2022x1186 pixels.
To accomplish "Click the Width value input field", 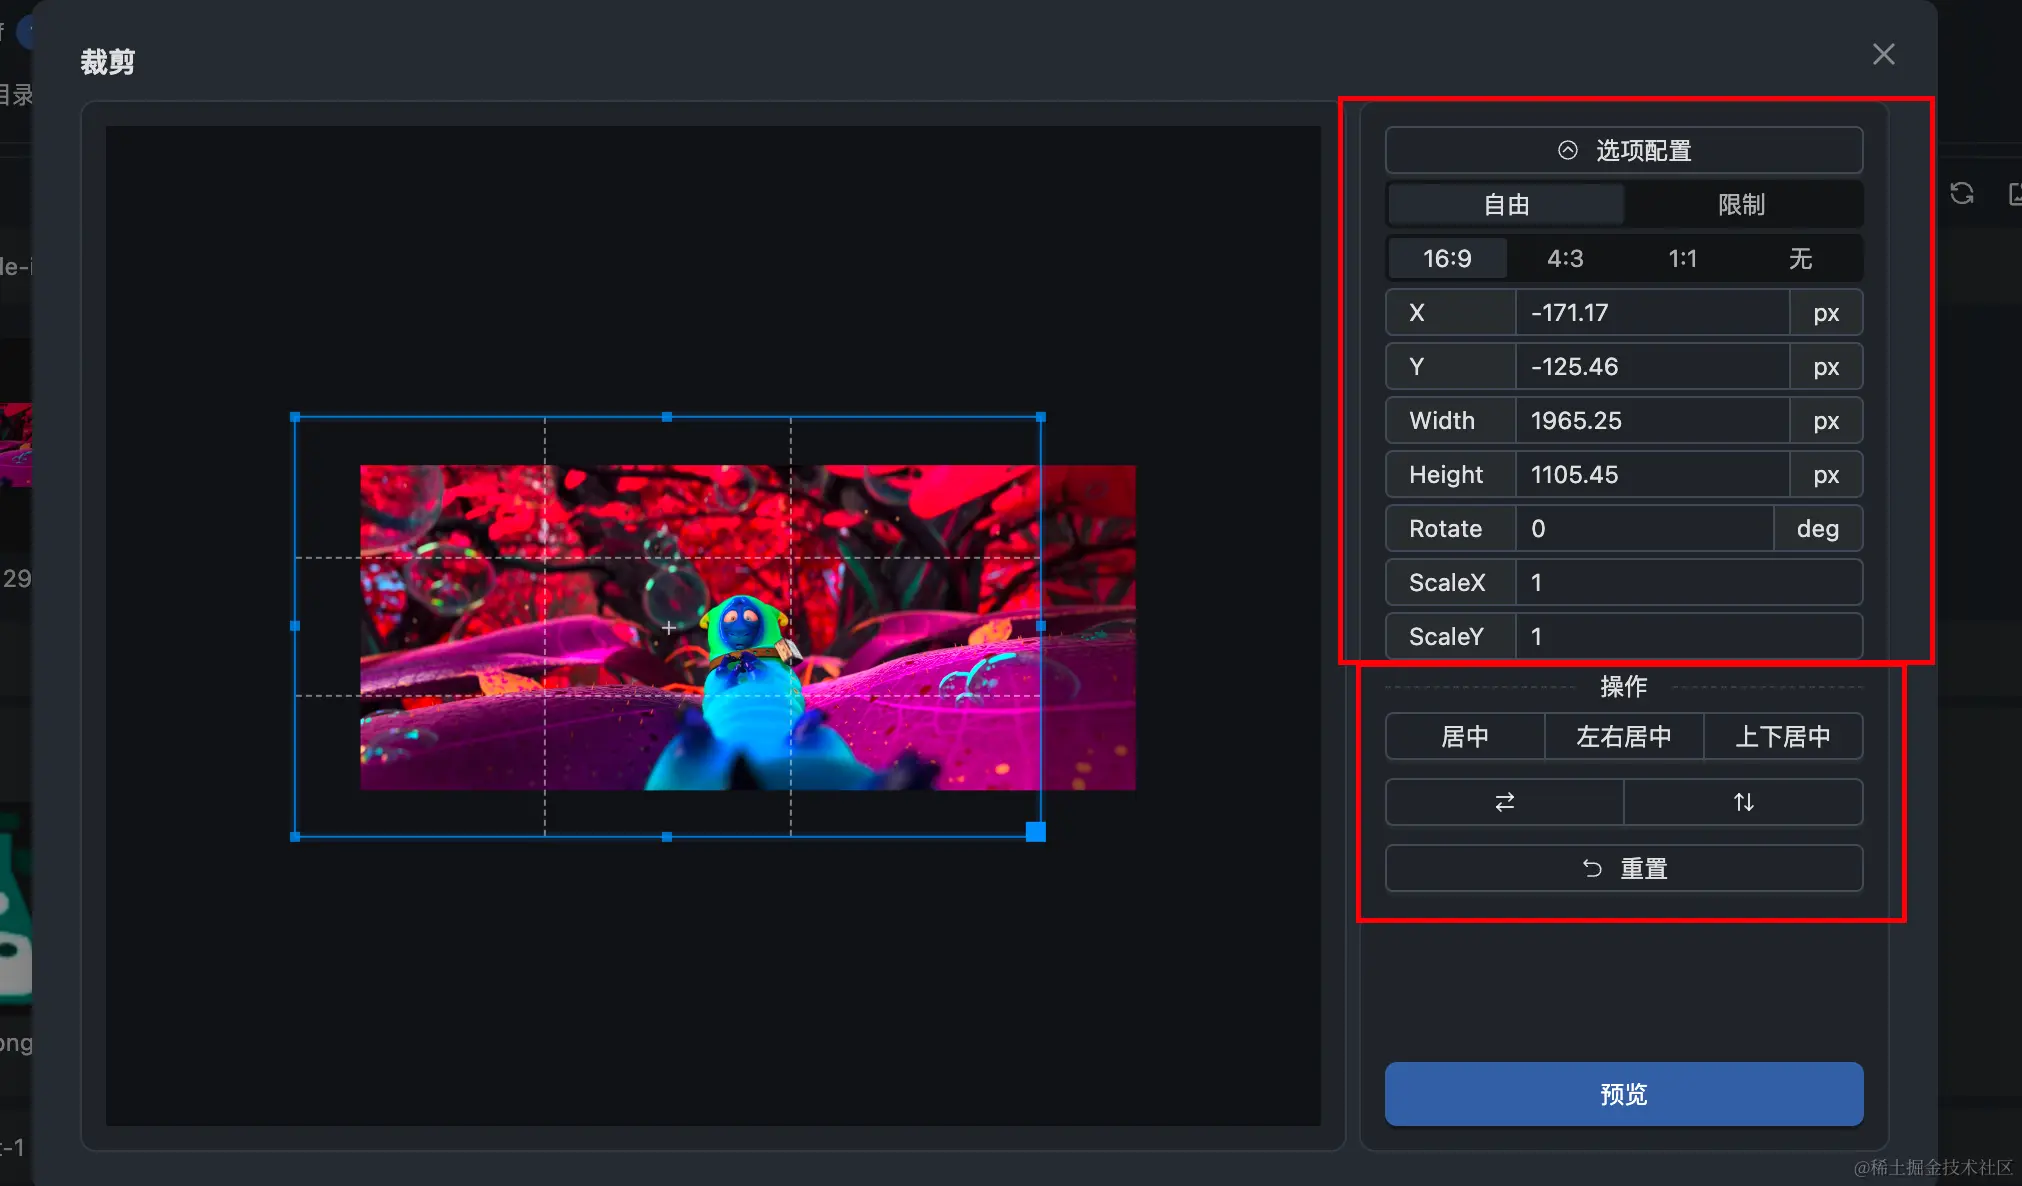I will click(1651, 421).
